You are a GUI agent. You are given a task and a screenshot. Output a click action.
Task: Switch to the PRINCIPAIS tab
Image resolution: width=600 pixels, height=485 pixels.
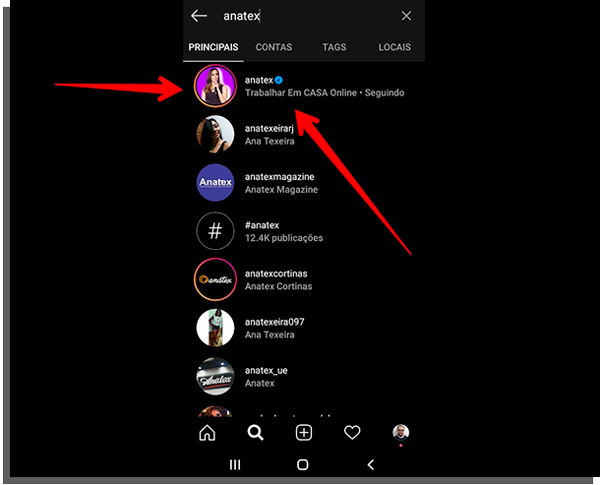tap(213, 47)
